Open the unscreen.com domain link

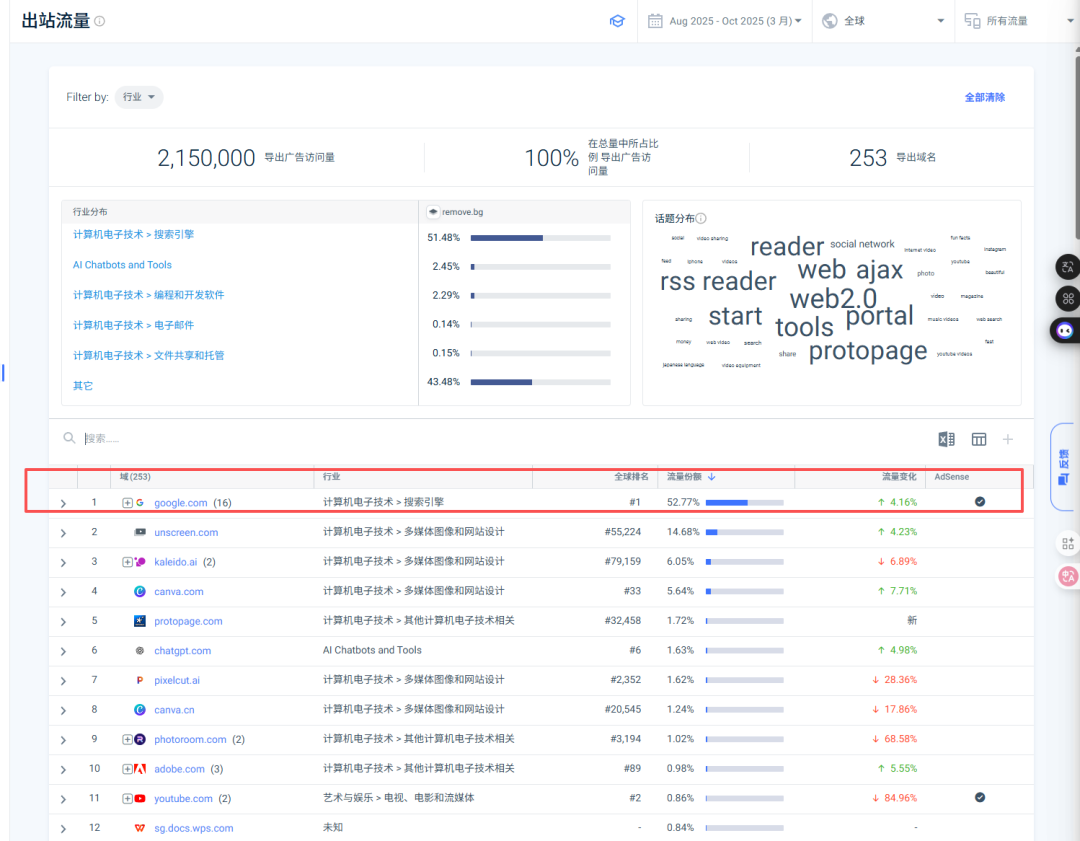click(x=186, y=532)
